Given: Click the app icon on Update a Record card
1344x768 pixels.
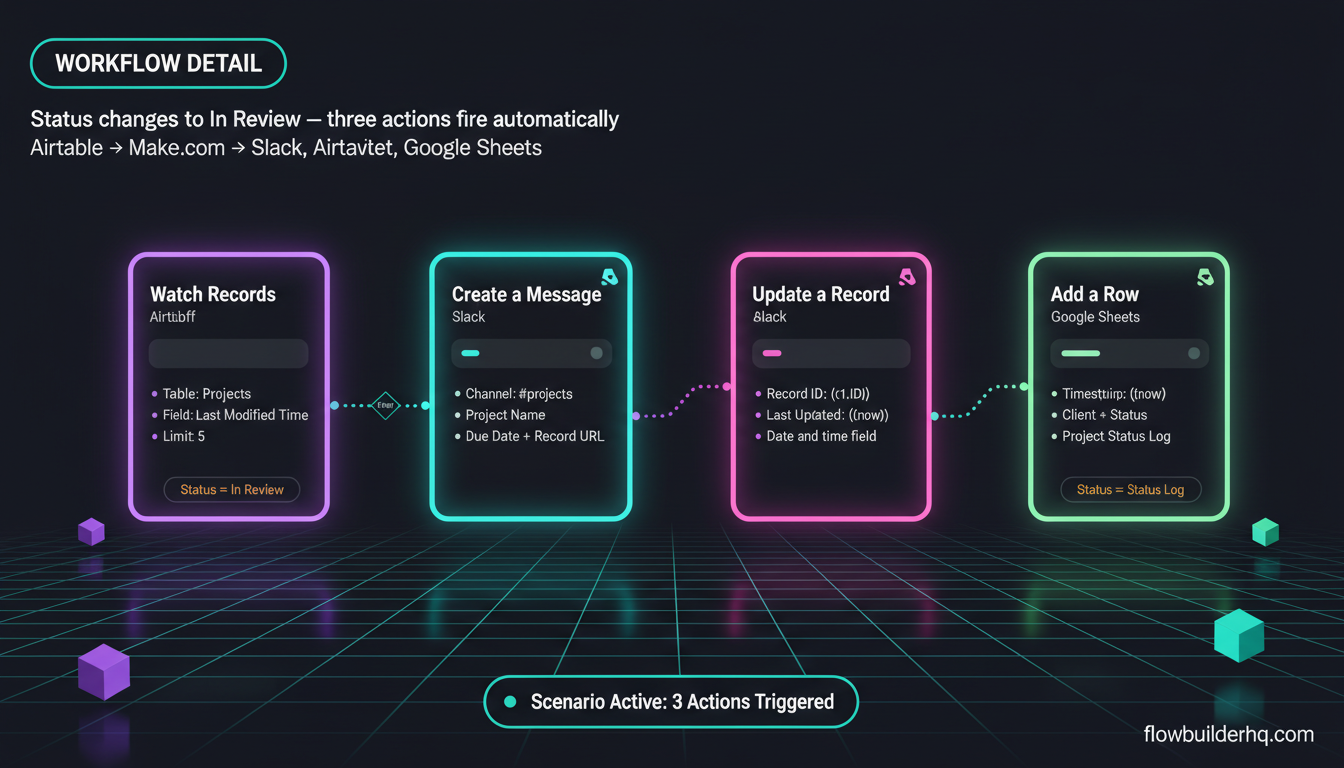Looking at the screenshot, I should point(907,277).
